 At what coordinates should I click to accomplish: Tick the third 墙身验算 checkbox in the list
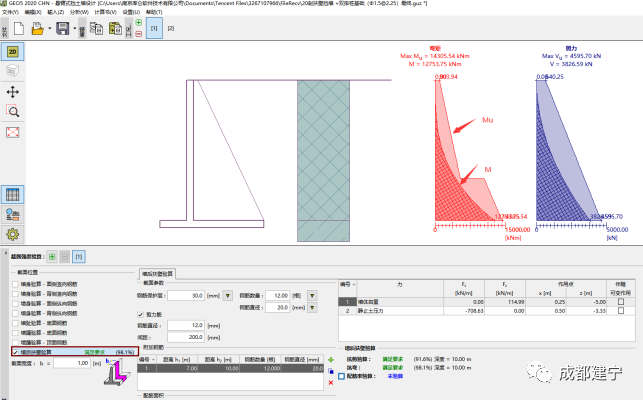tap(15, 303)
